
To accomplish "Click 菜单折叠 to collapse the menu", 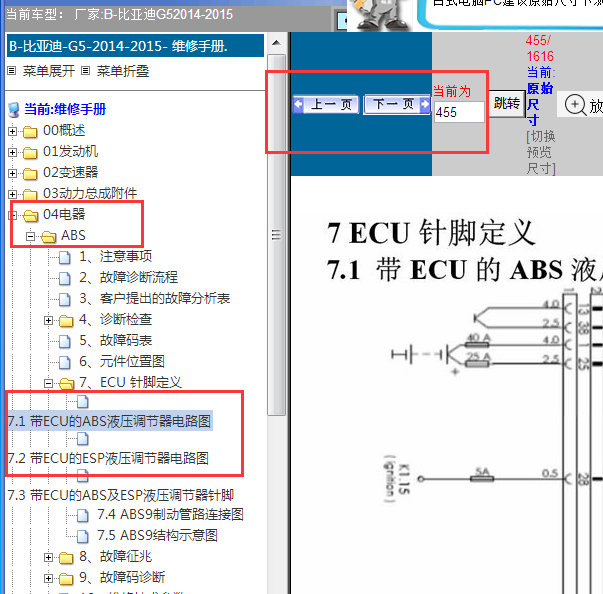I will tap(123, 71).
